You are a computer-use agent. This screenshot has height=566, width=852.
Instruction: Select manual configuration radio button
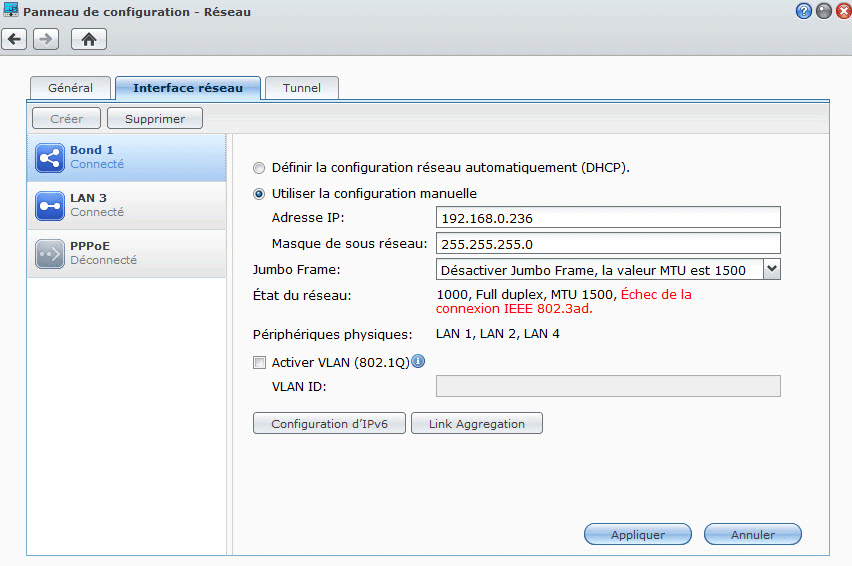pos(259,194)
